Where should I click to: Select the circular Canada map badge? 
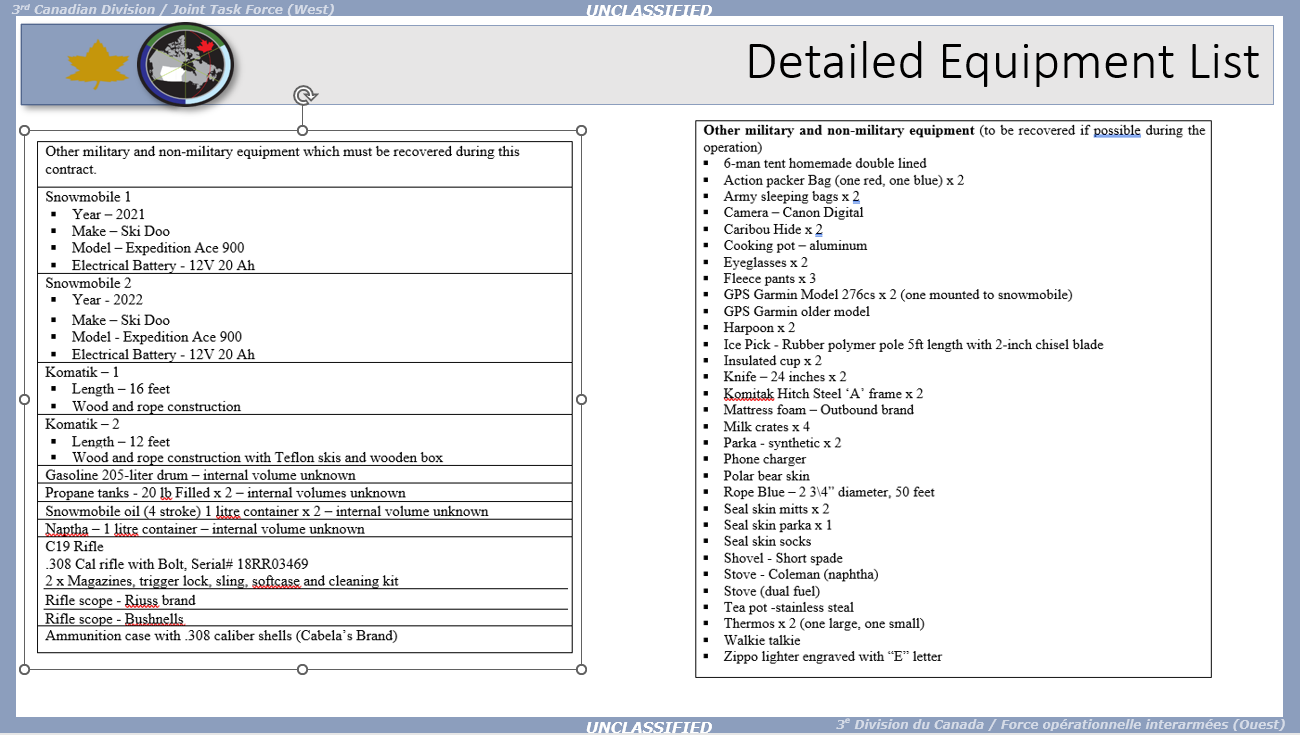[x=187, y=65]
